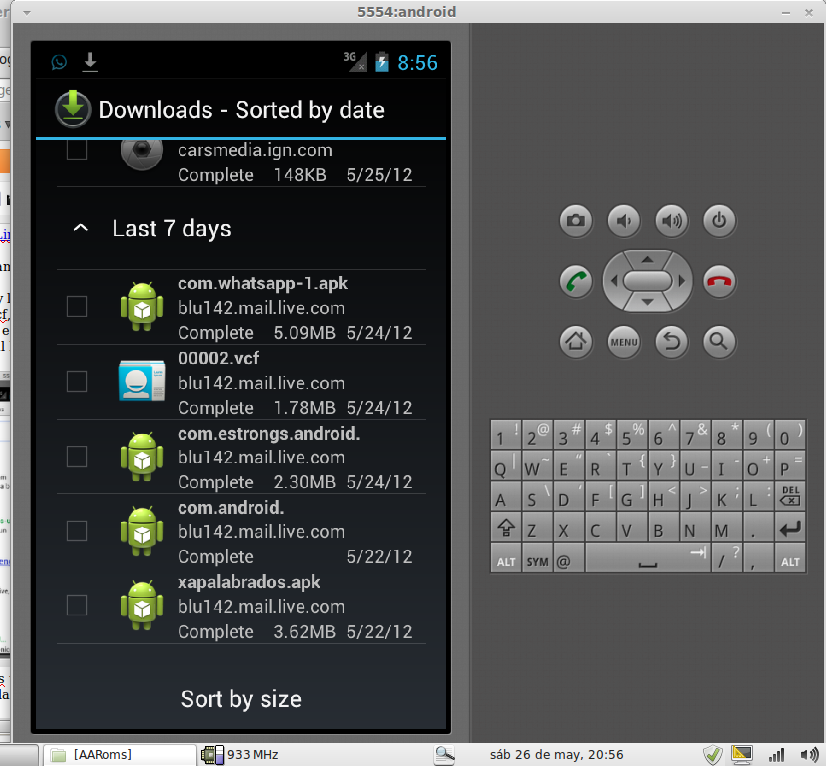The image size is (826, 766).
Task: Tap the green Downloads app icon
Action: pos(73,109)
